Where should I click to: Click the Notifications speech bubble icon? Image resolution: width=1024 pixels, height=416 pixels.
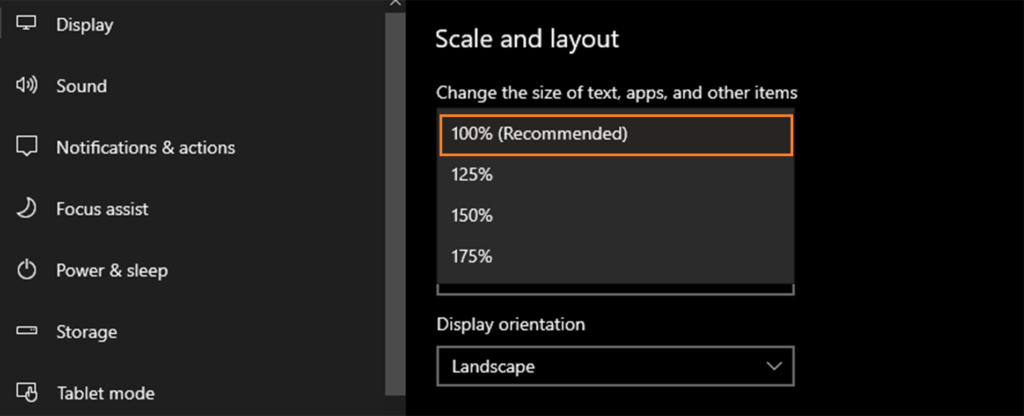pyautogui.click(x=27, y=147)
